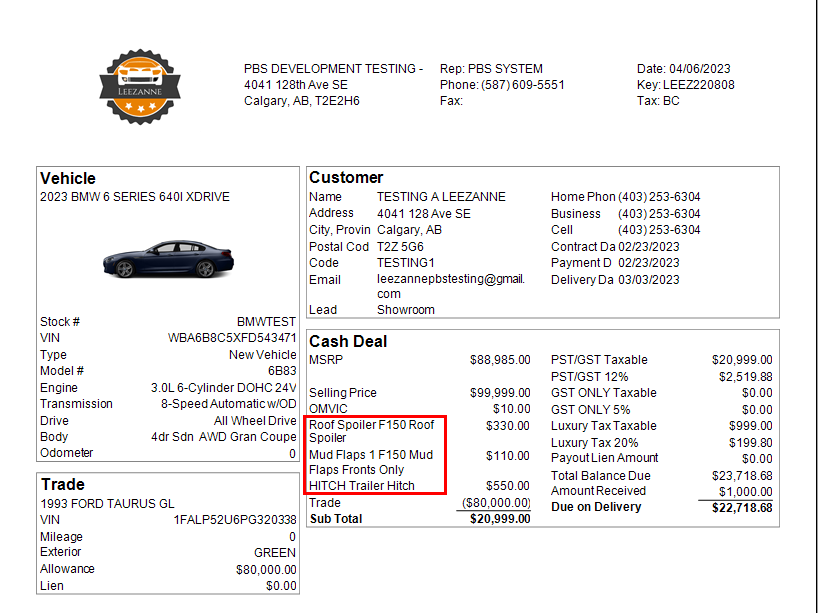Click the 'HITCH Trailer Hitch' item

point(362,486)
